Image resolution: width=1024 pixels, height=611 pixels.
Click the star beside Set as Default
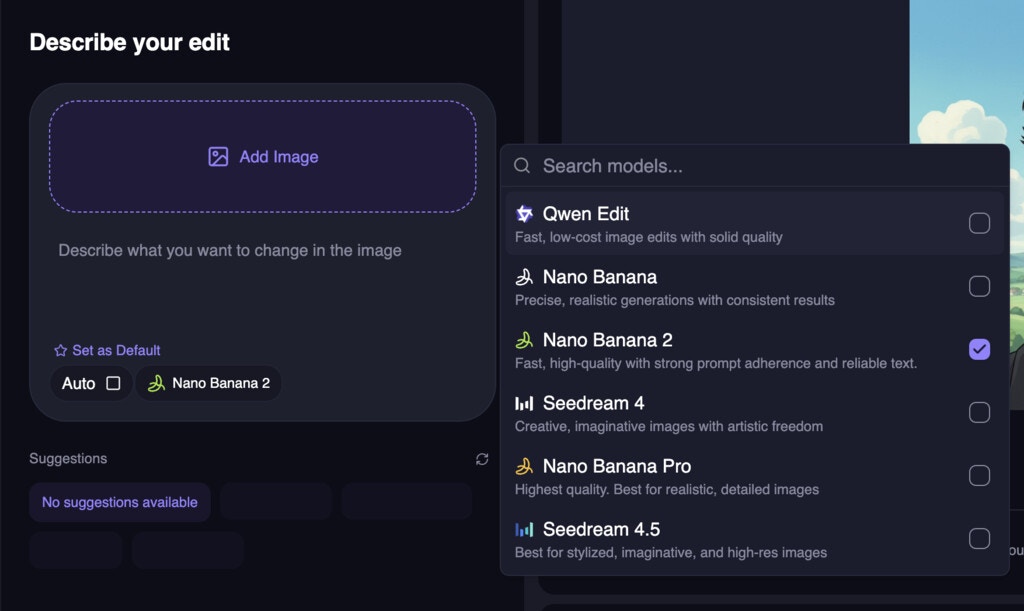[61, 350]
